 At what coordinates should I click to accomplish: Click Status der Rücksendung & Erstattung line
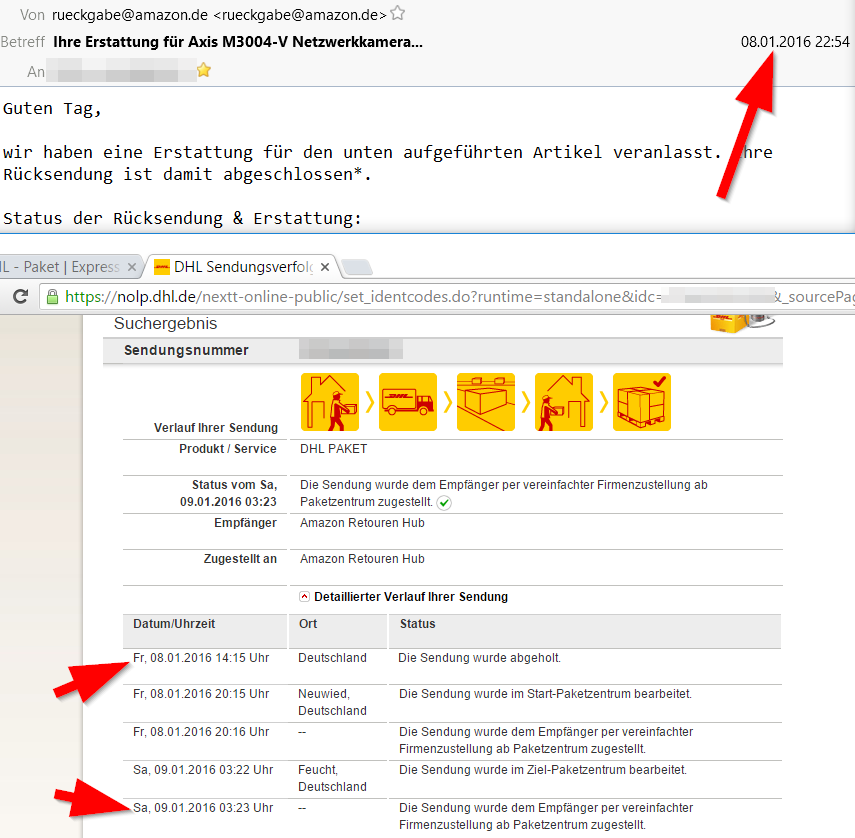coord(182,219)
